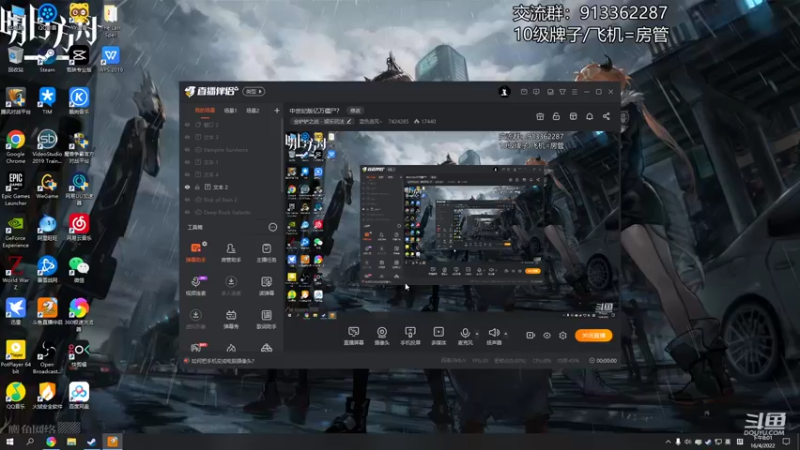The height and width of the screenshot is (450, 800).
Task: Select Risk of Rain 2 source row
Action: tap(231, 200)
